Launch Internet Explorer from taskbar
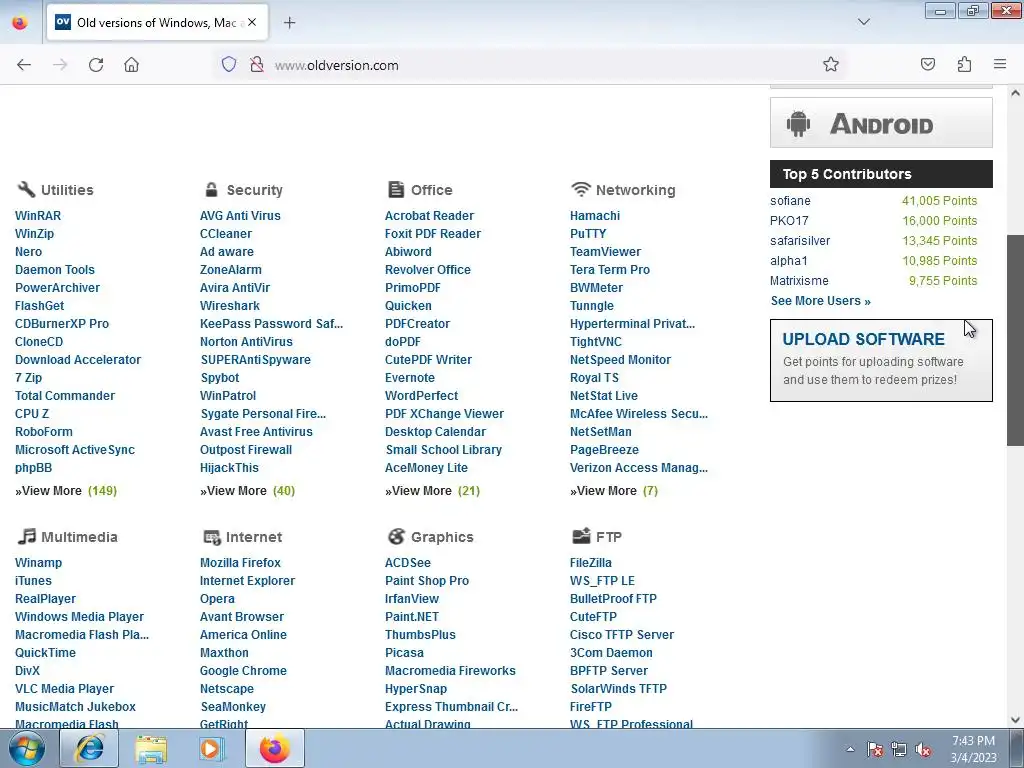The image size is (1024, 768). (89, 748)
